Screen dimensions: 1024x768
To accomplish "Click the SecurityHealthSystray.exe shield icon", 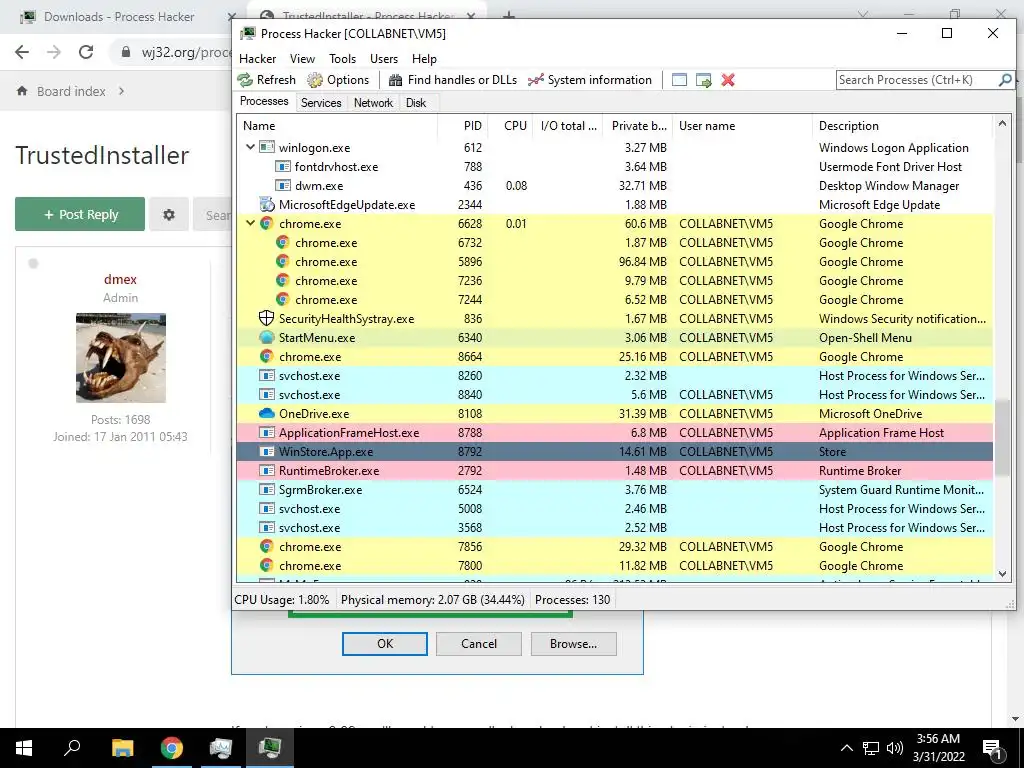I will click(266, 319).
